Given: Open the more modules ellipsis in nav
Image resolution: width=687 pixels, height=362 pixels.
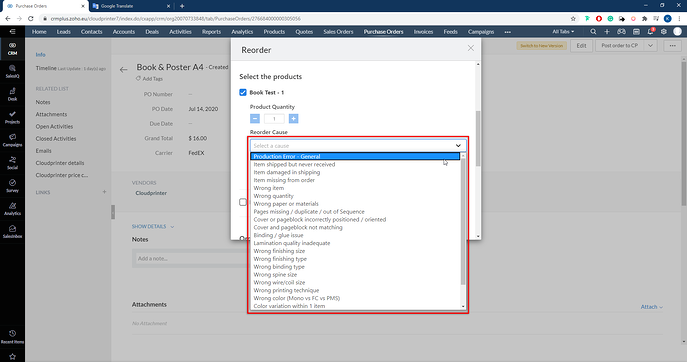Looking at the screenshot, I should tap(507, 32).
